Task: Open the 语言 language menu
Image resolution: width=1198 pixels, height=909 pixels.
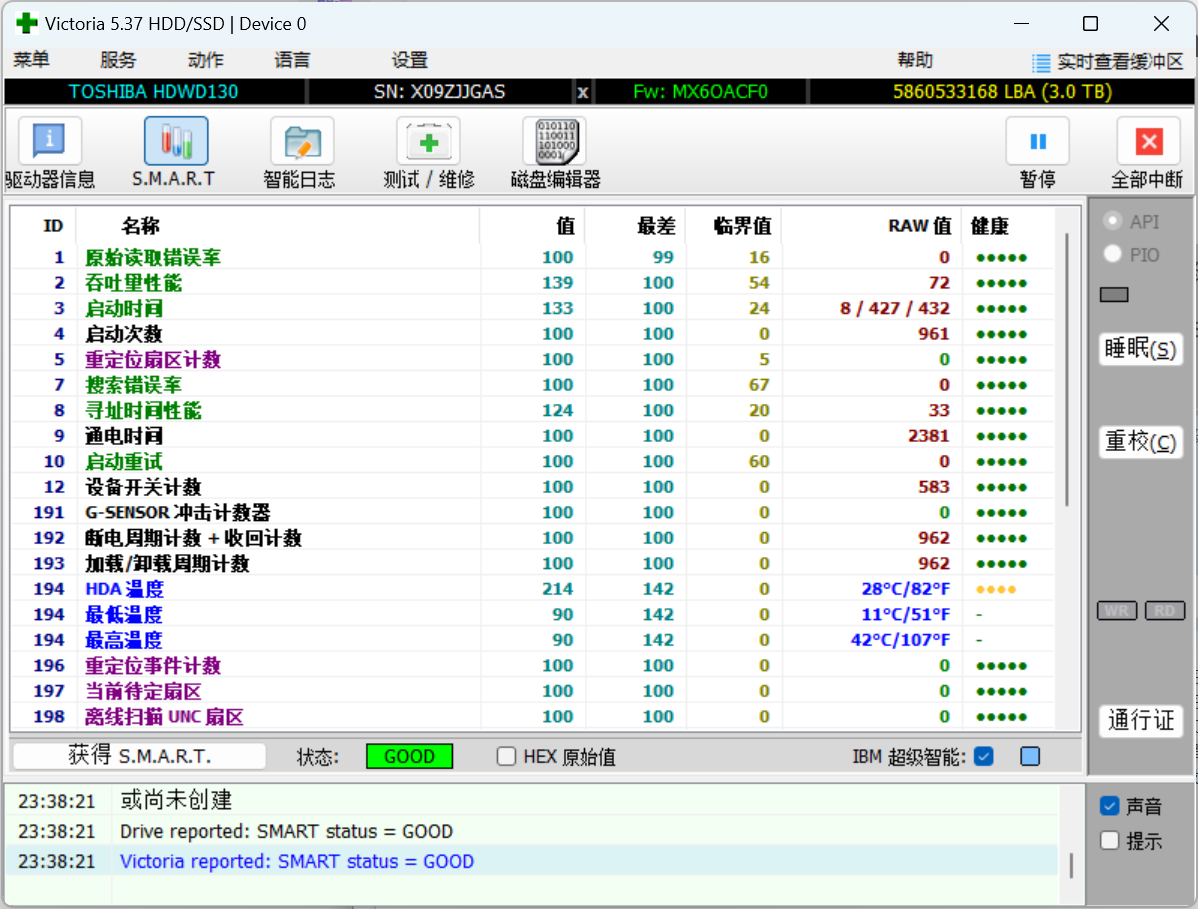Action: (291, 60)
